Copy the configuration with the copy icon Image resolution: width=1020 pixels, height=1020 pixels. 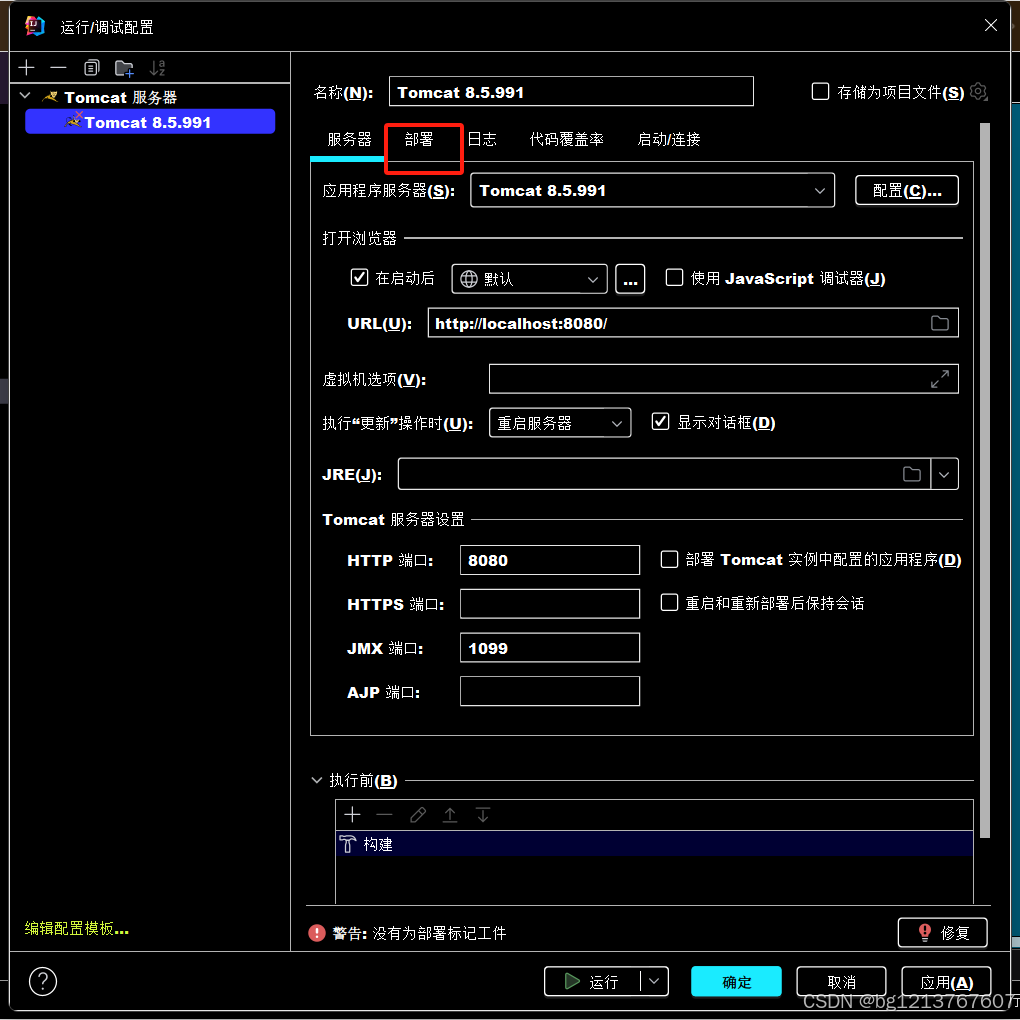(x=90, y=67)
